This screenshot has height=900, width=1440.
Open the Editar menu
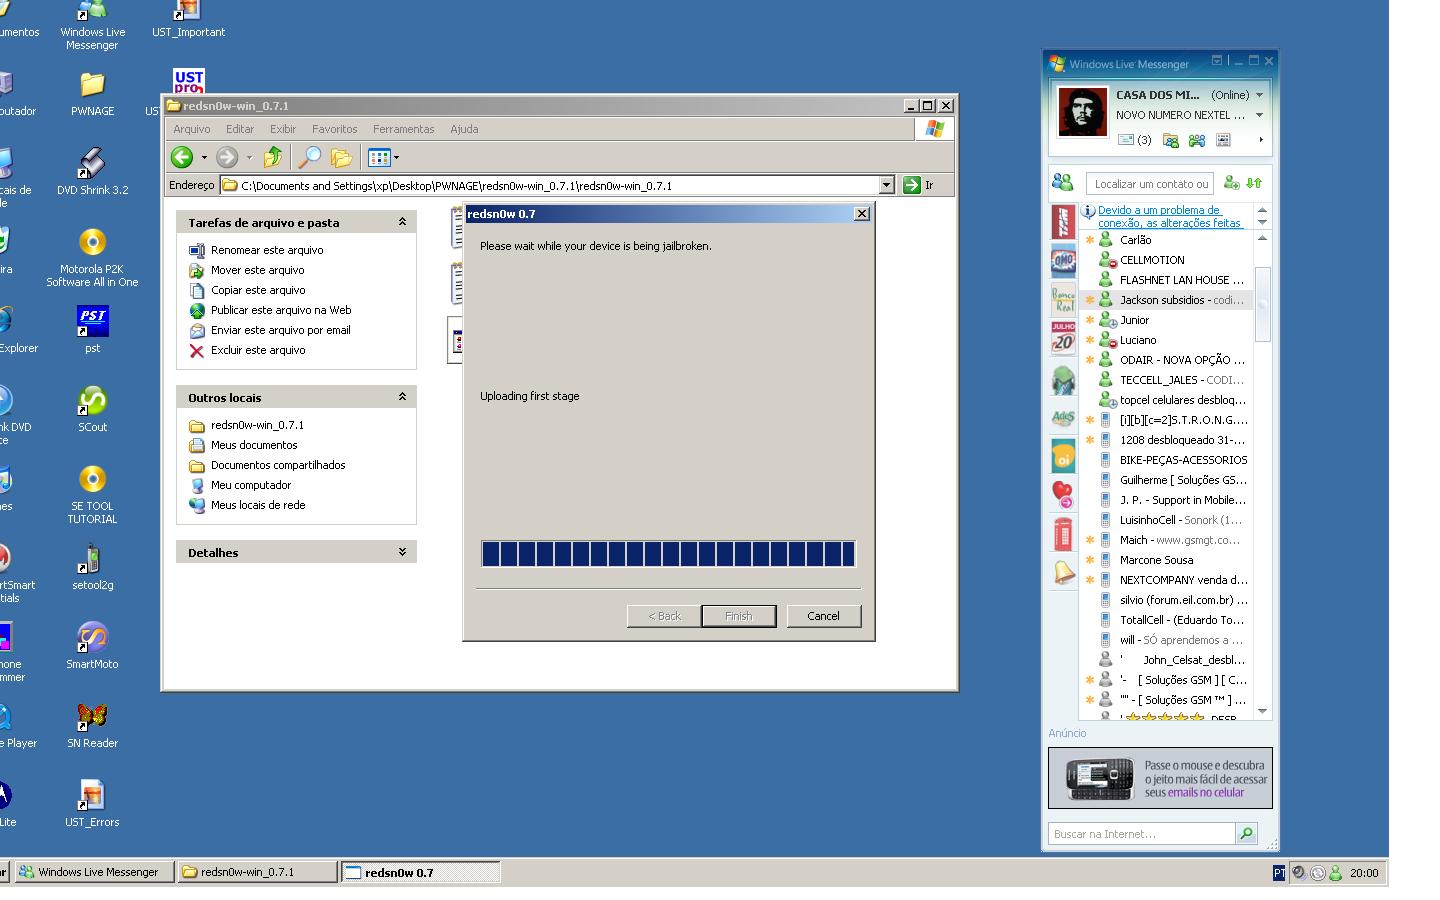[240, 129]
